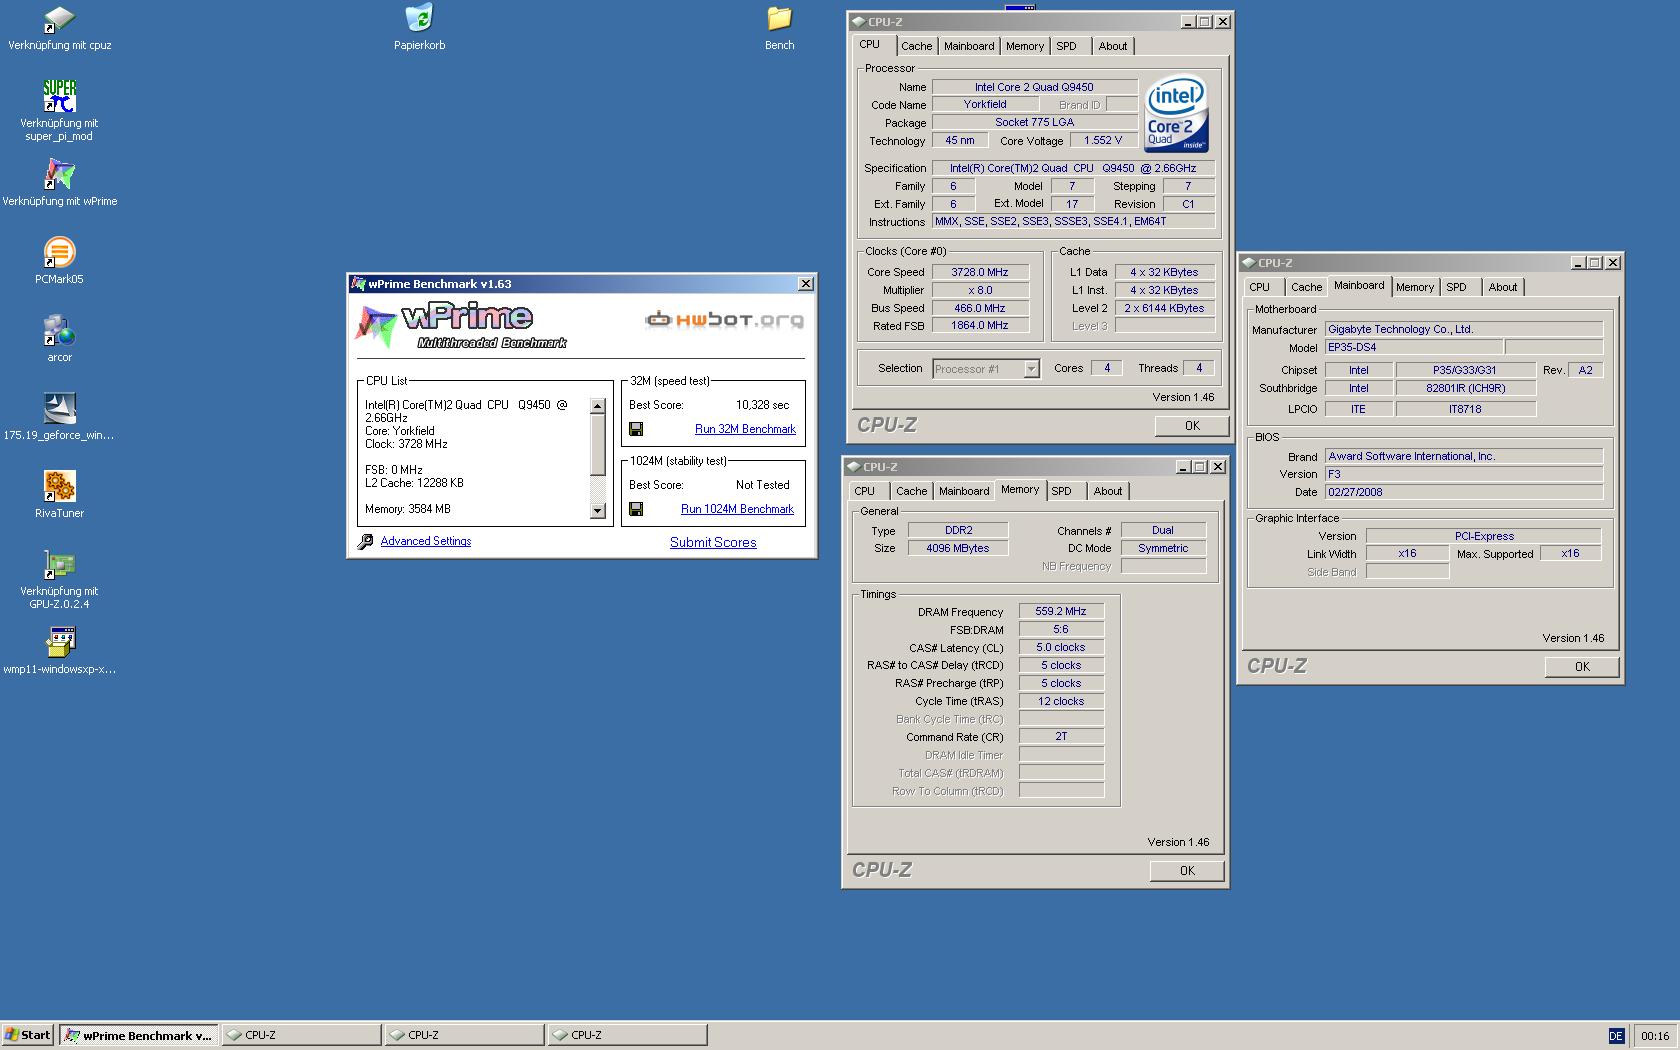This screenshot has width=1680, height=1050.
Task: Switch to Cache tab in Mainboard CPU-Z window
Action: click(1306, 287)
